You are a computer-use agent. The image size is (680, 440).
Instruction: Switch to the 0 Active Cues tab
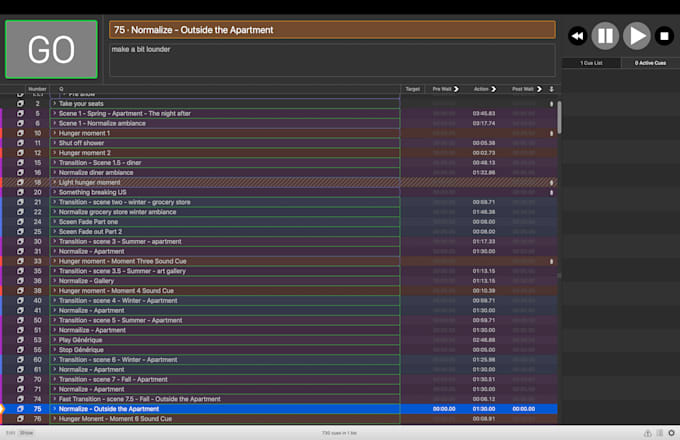[650, 63]
